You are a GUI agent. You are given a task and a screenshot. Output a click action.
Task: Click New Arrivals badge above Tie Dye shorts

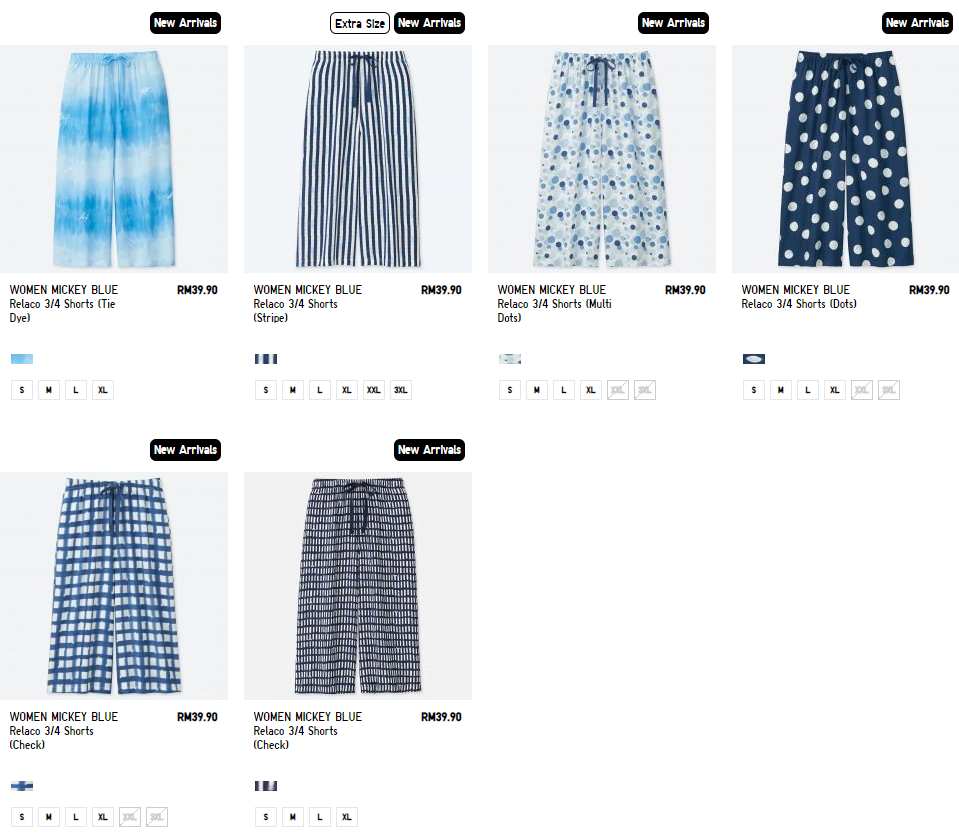(185, 23)
